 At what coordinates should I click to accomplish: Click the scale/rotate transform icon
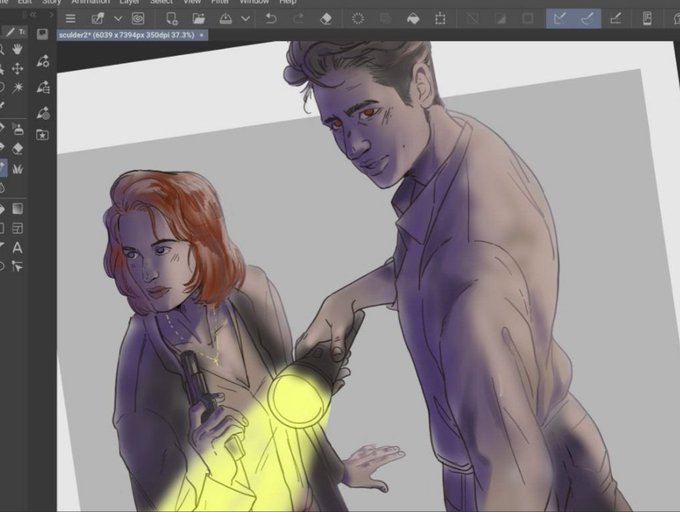tap(440, 19)
